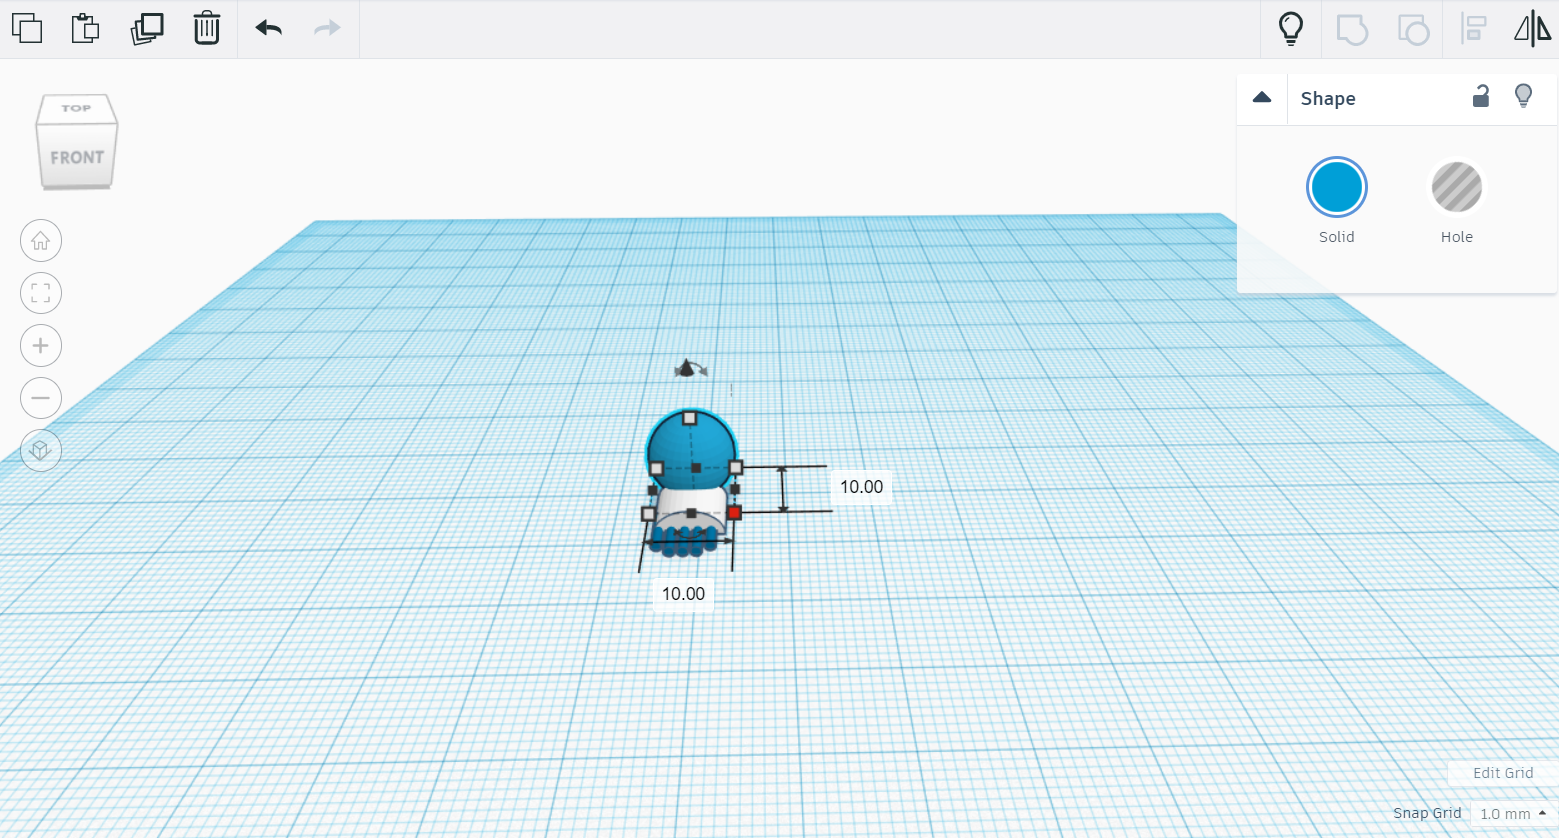Image resolution: width=1559 pixels, height=838 pixels.
Task: Open the Edit Grid settings
Action: click(1503, 773)
